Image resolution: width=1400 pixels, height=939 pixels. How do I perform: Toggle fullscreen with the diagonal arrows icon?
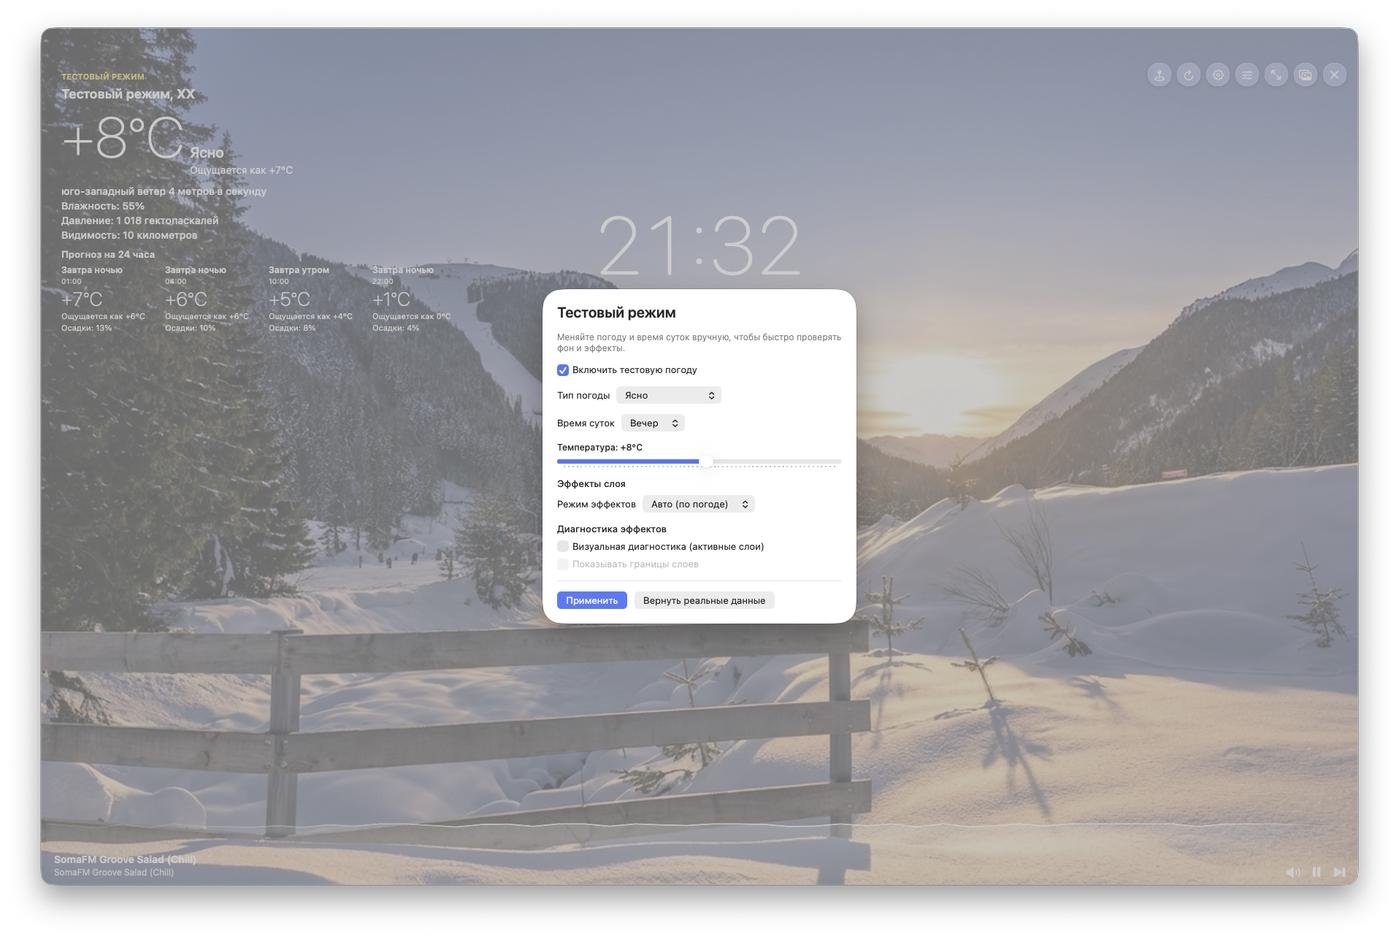point(1276,75)
